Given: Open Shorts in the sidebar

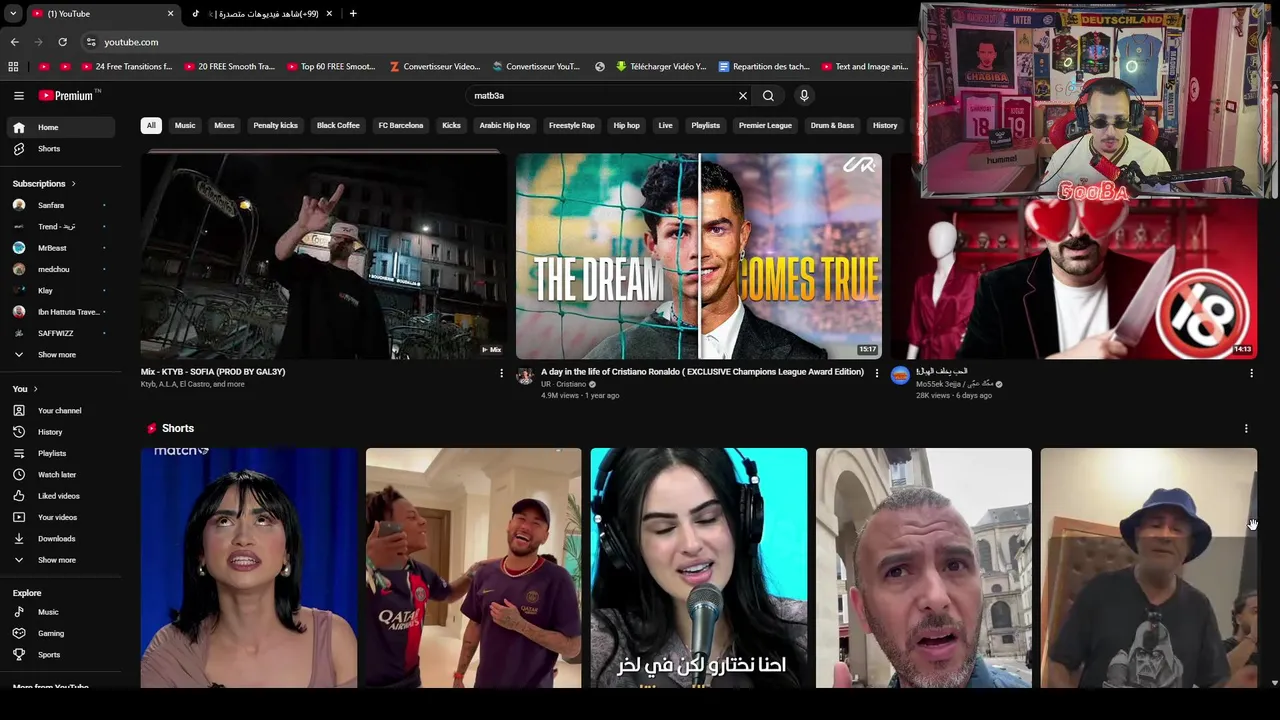Looking at the screenshot, I should coord(60,149).
